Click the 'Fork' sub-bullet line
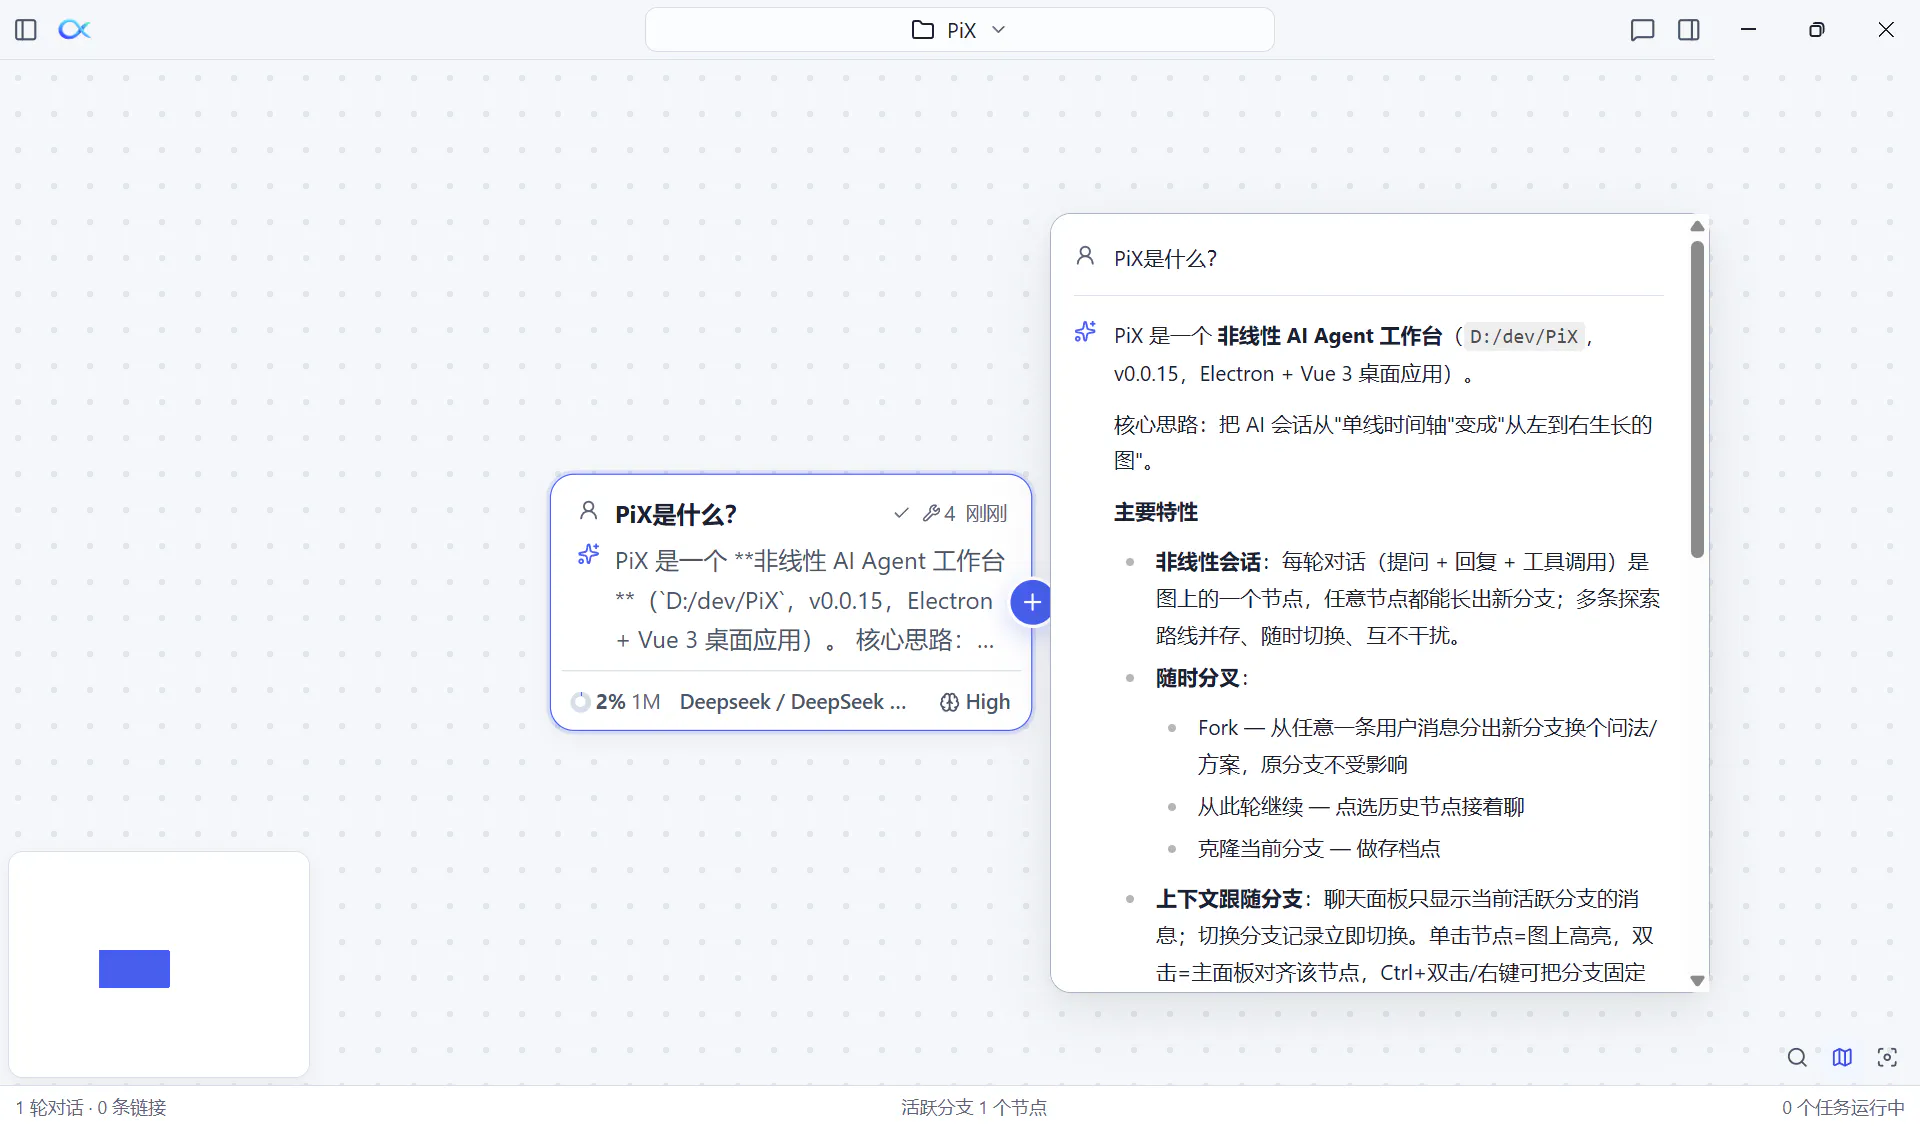The height and width of the screenshot is (1128, 1920). click(x=1427, y=746)
